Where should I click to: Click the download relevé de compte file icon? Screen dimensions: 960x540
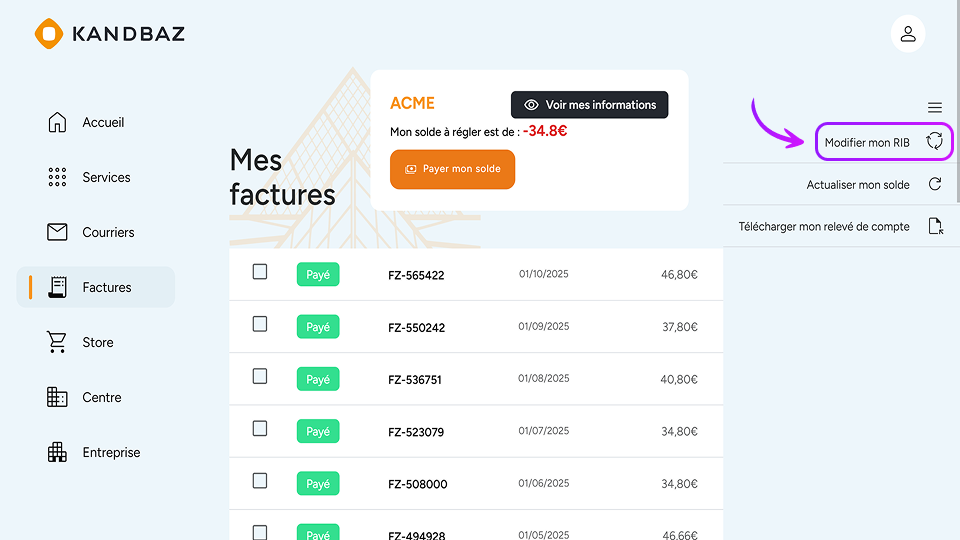pyautogui.click(x=935, y=226)
